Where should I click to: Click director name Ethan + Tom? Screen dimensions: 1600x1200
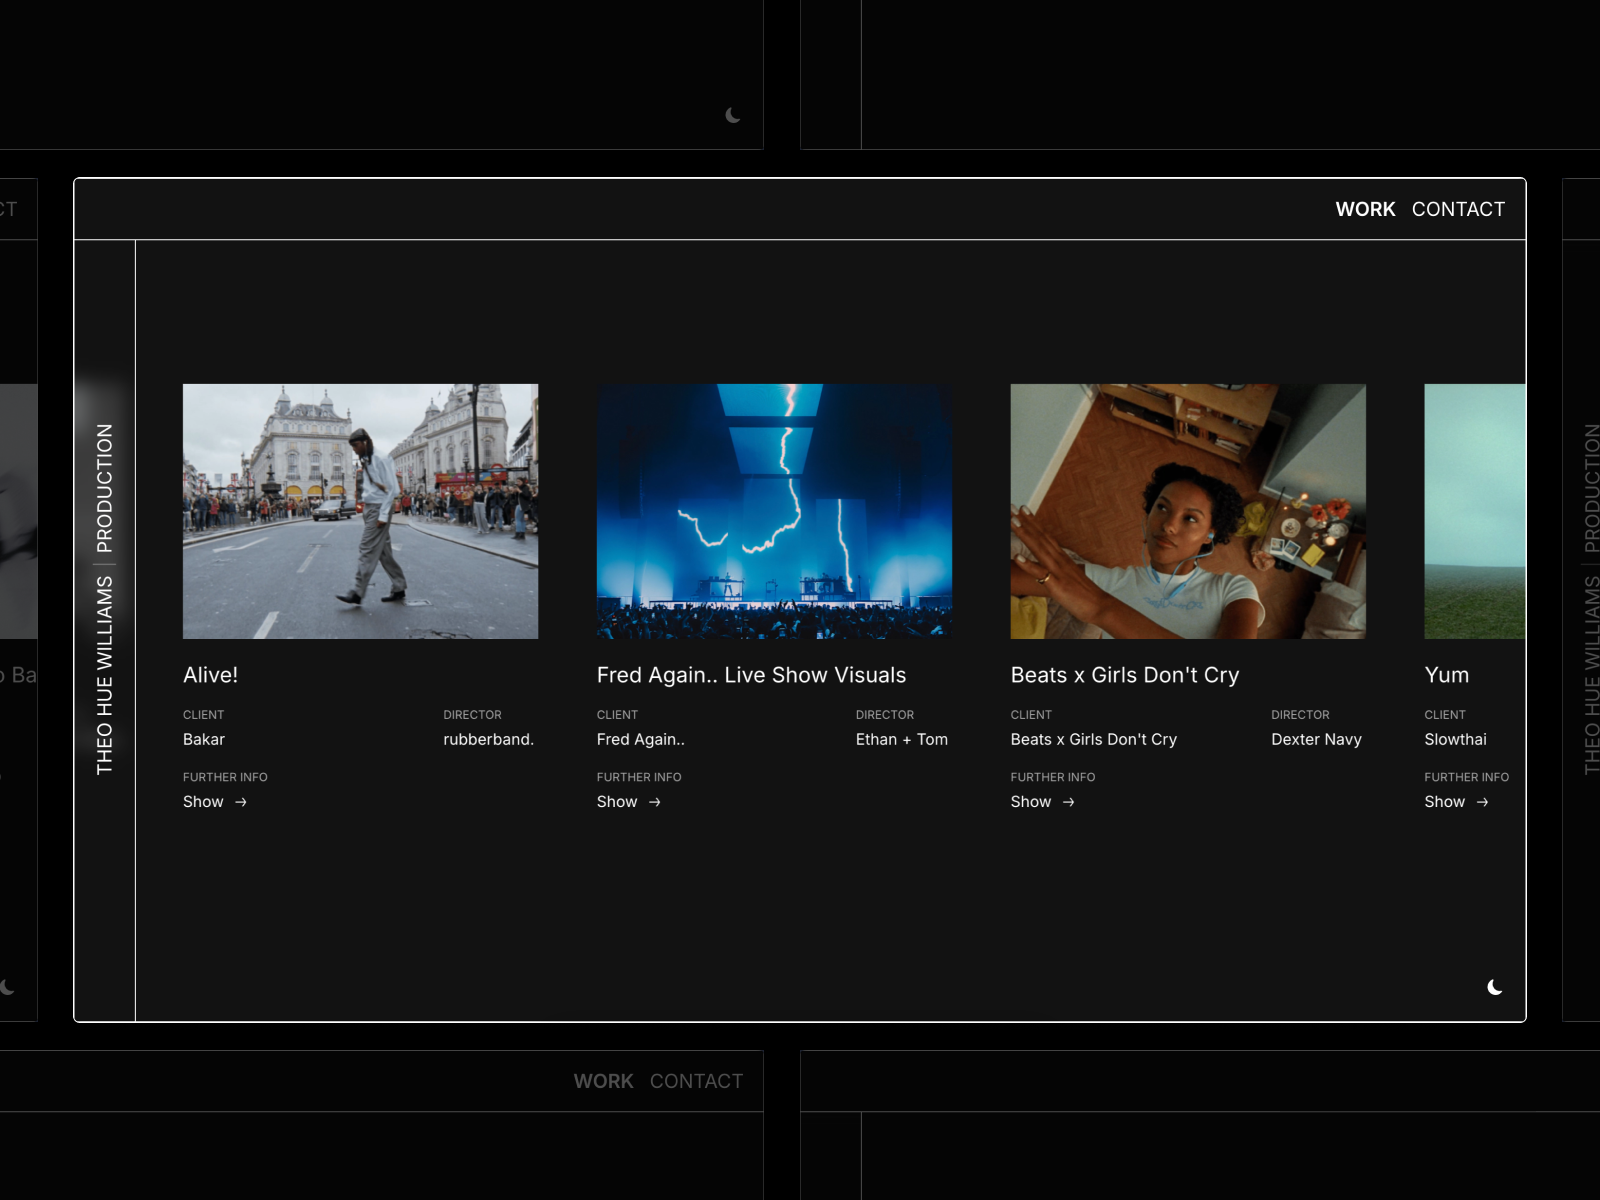902,739
